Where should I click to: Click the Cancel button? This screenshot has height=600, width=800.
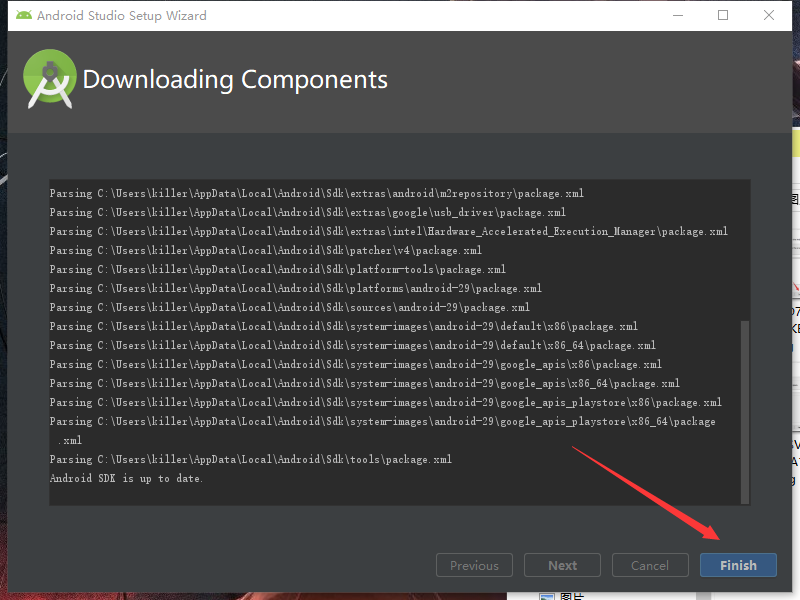pos(650,565)
